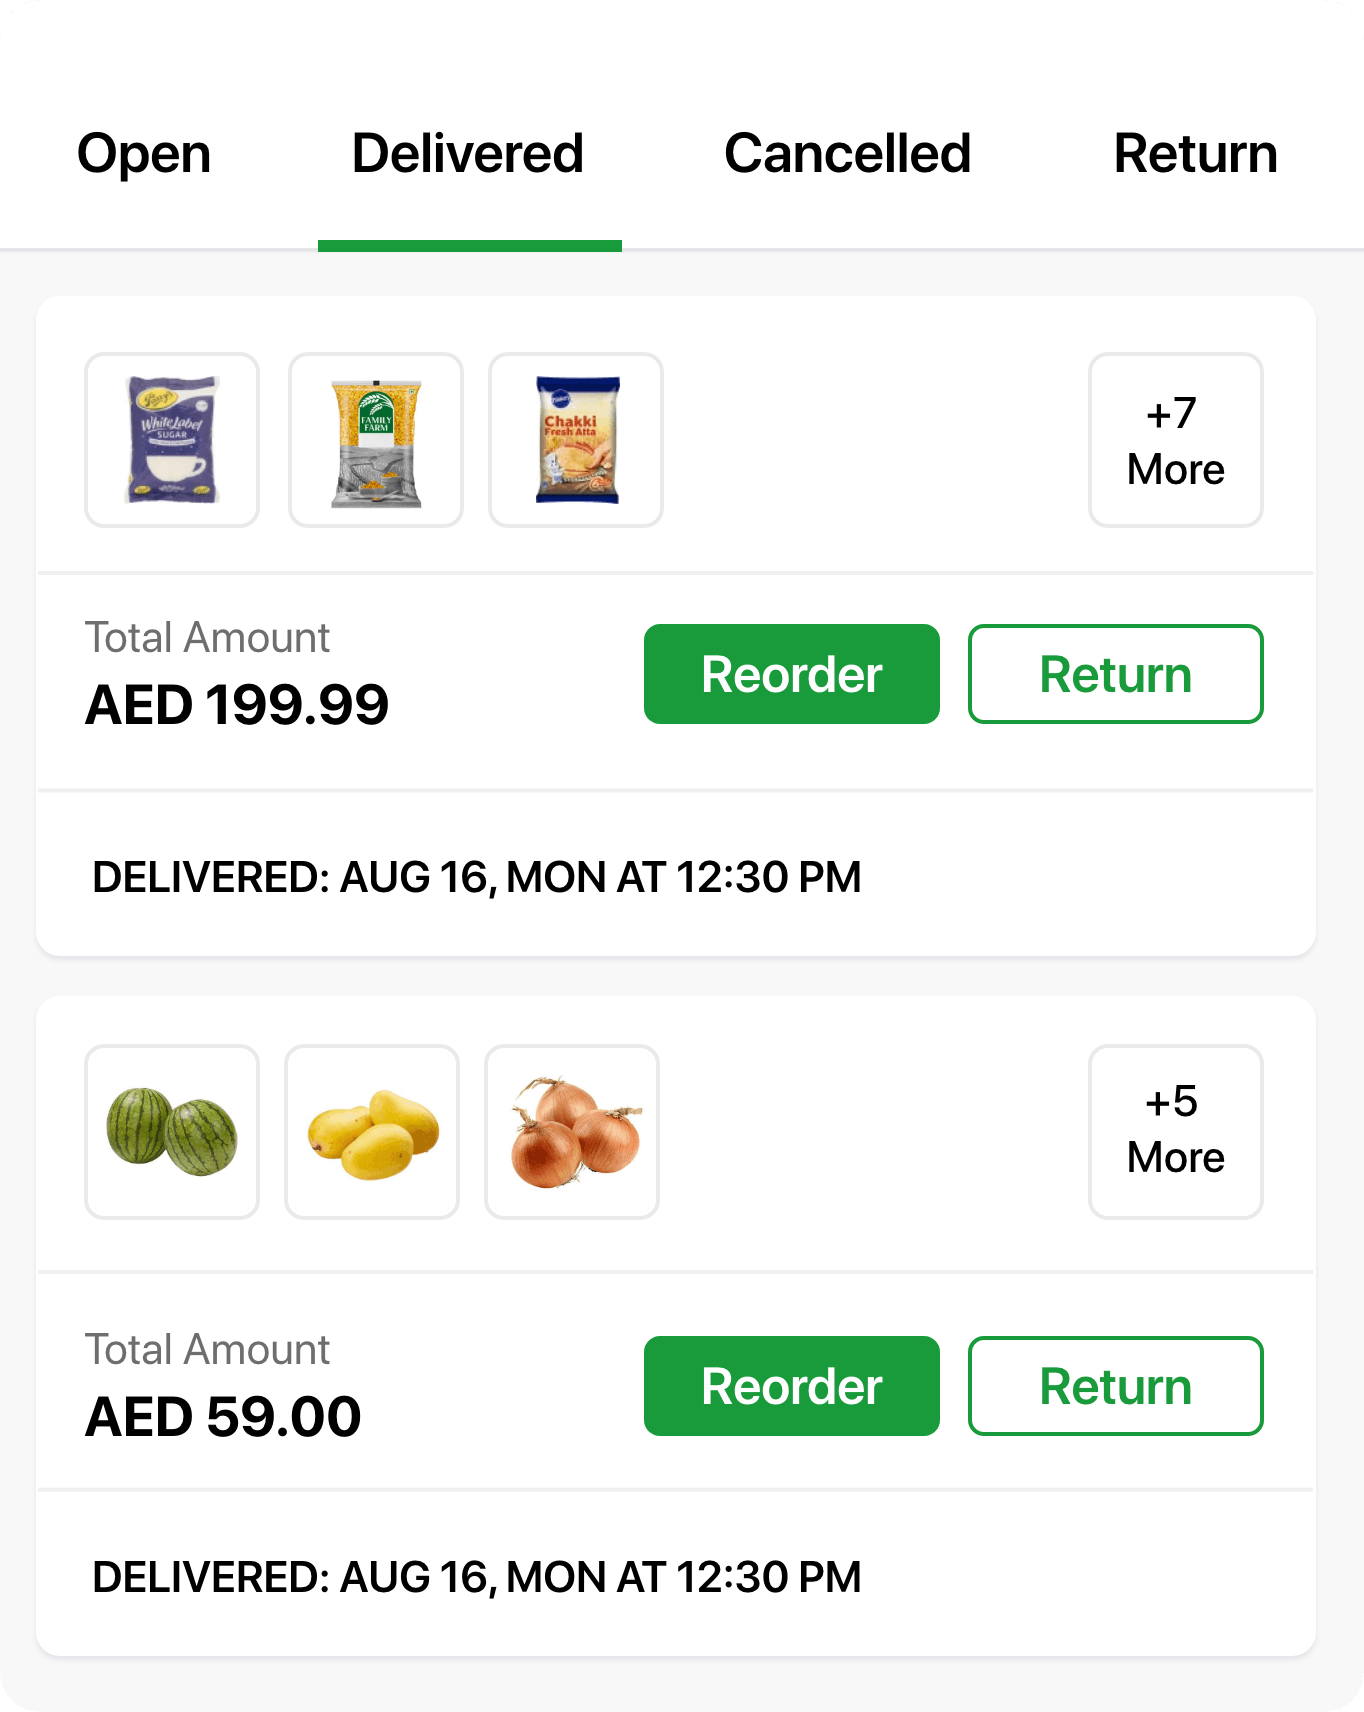Viewport: 1364px width, 1712px height.
Task: Reorder the AED 59.00 order
Action: pyautogui.click(x=791, y=1386)
